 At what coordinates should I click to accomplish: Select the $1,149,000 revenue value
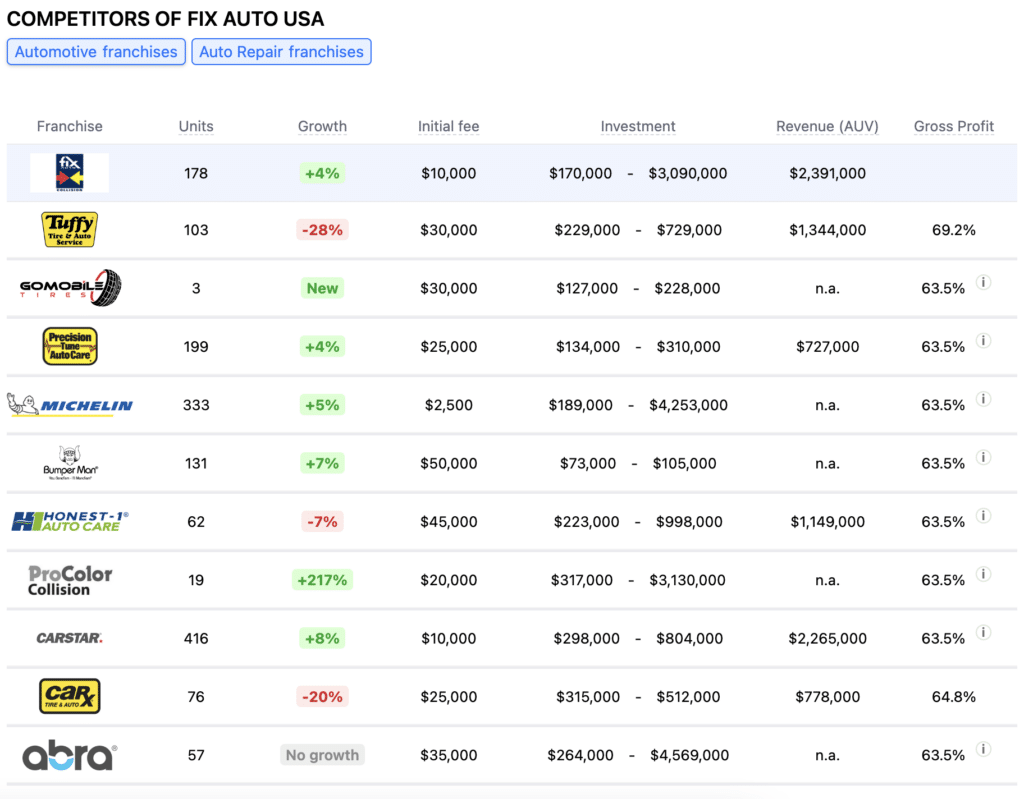pos(827,522)
